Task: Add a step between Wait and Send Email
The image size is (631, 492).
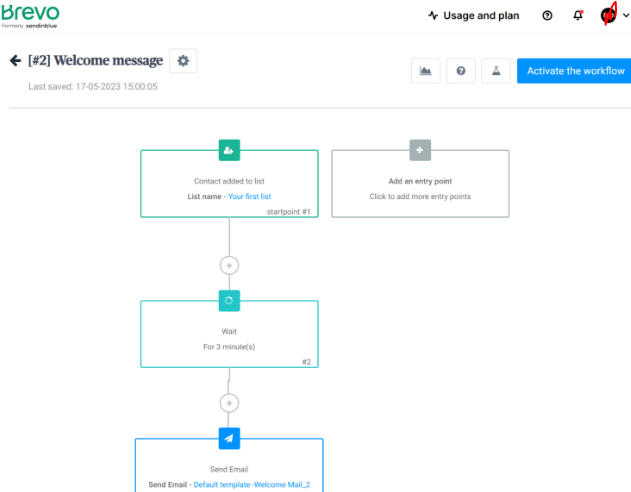Action: [x=229, y=403]
